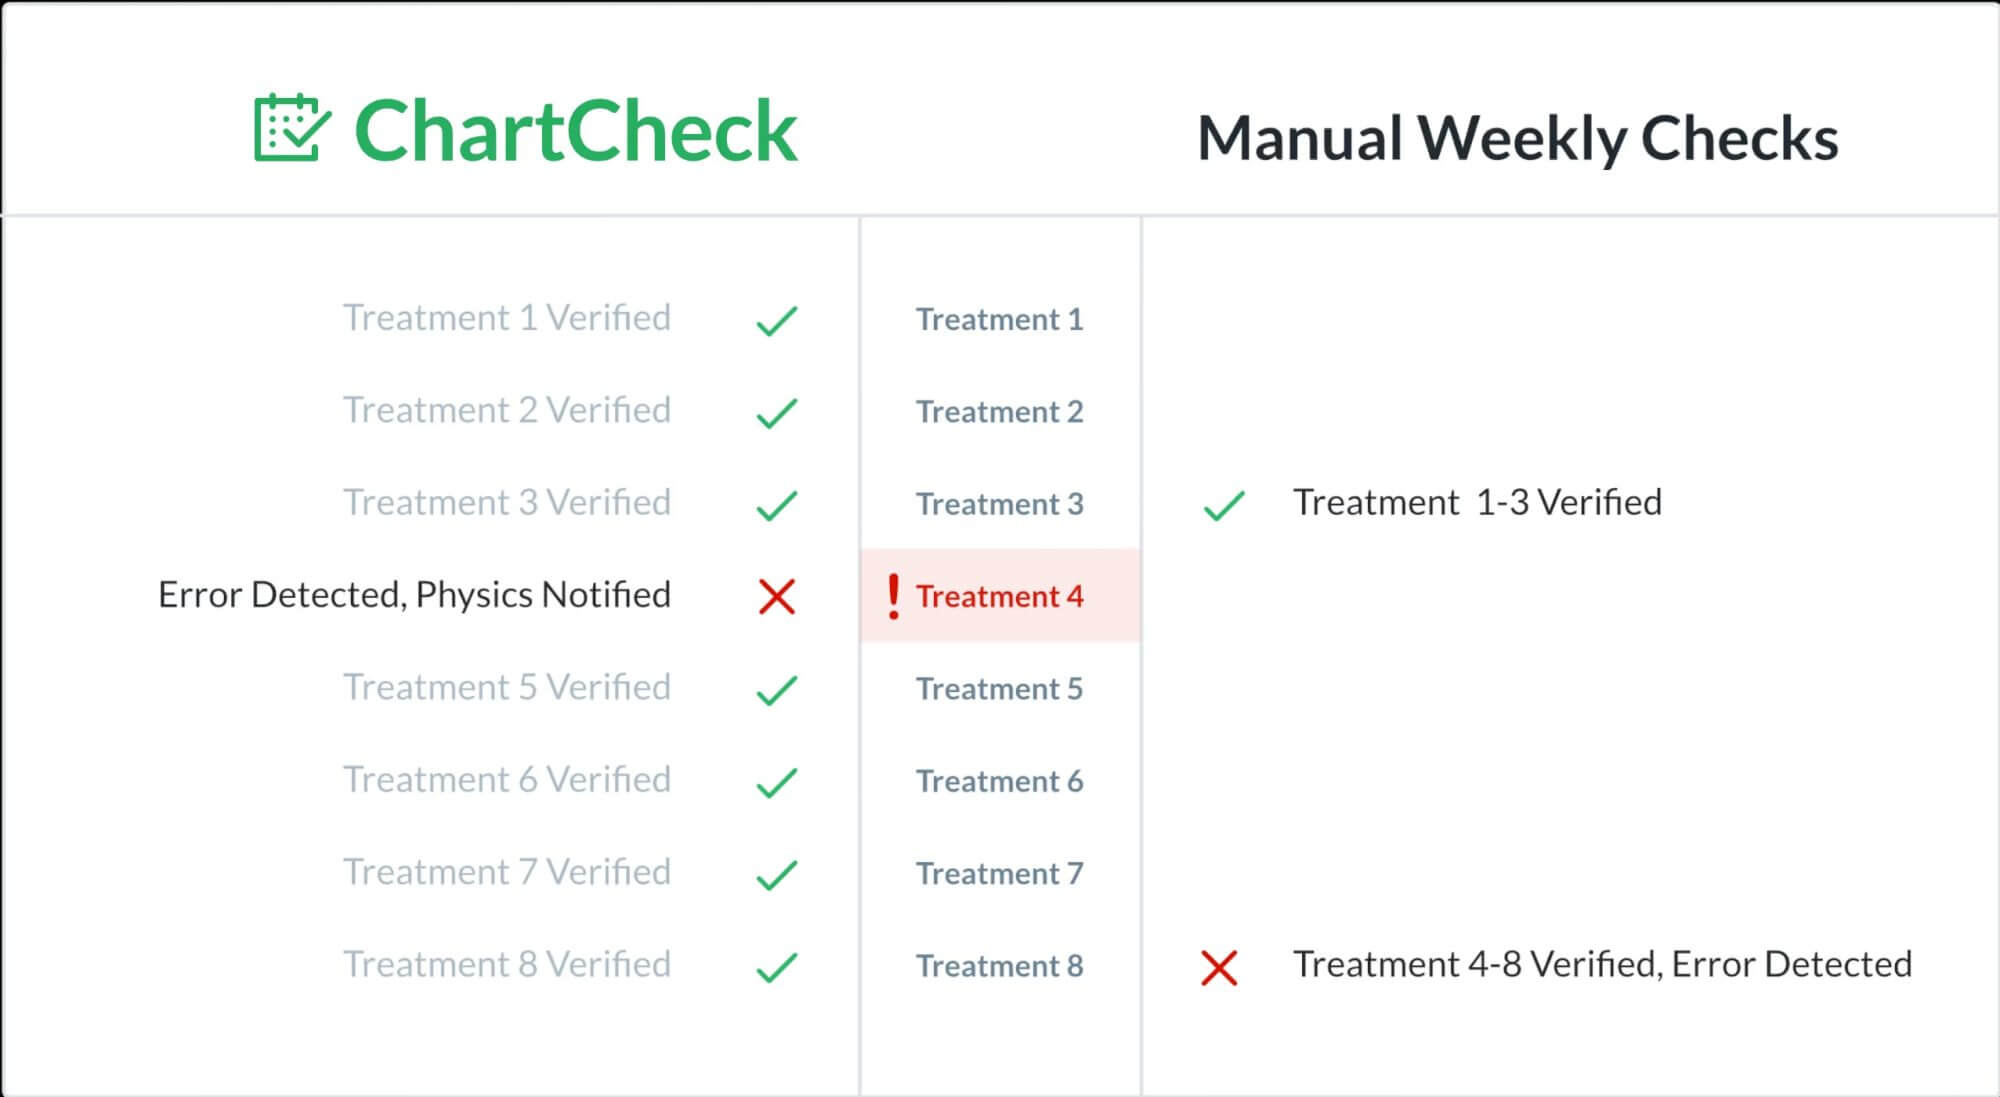This screenshot has width=2000, height=1097.
Task: Select Treatment 8 in the center column
Action: pos(999,966)
